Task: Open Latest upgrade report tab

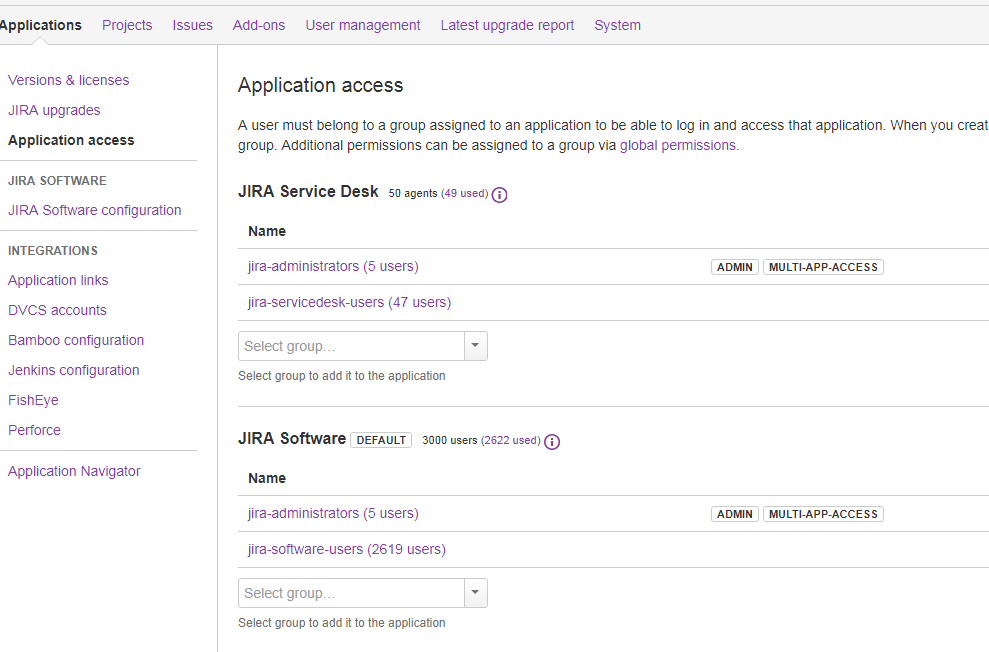Action: click(x=507, y=25)
